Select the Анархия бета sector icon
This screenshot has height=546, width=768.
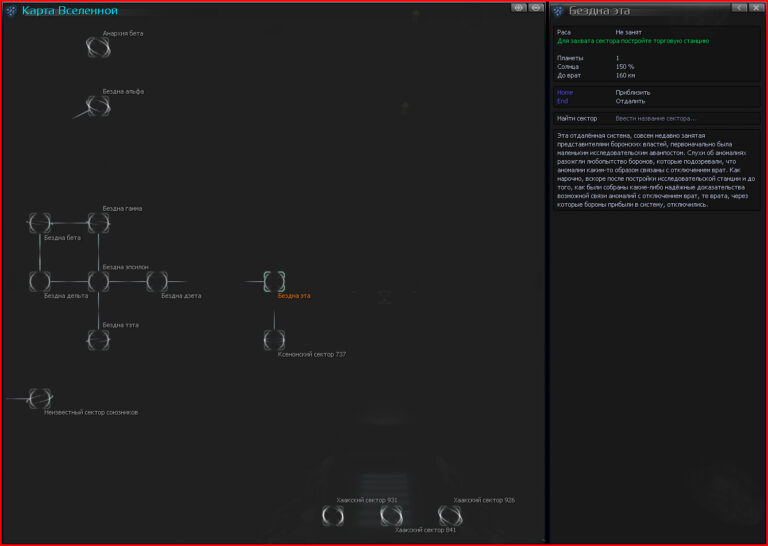tap(98, 46)
